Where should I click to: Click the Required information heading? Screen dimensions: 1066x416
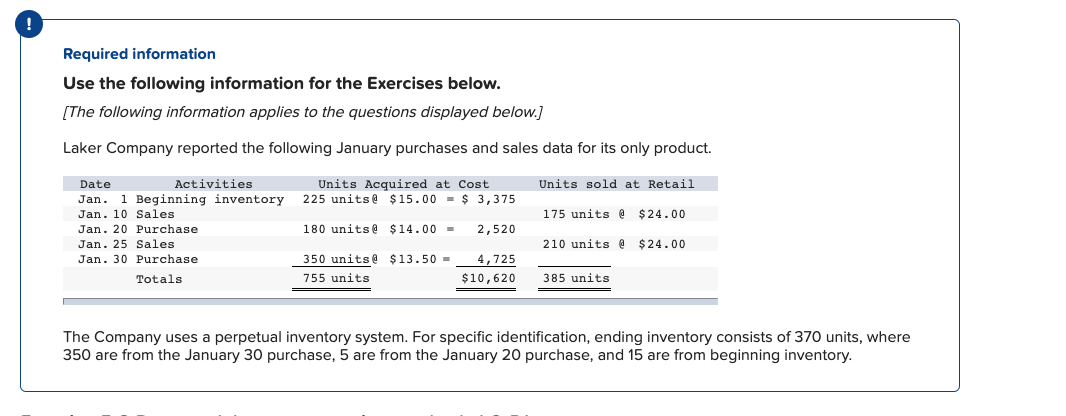coord(139,54)
